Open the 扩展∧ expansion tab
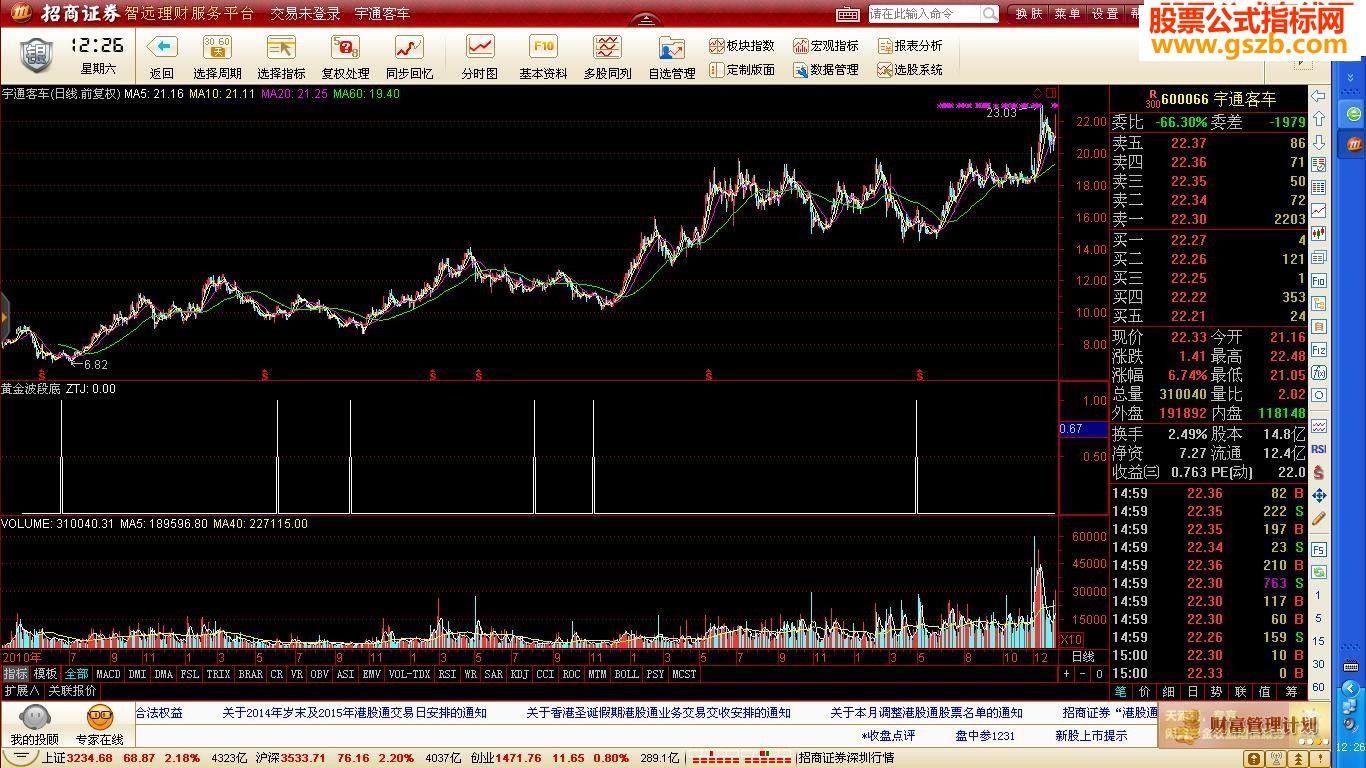The height and width of the screenshot is (768, 1366). click(21, 690)
